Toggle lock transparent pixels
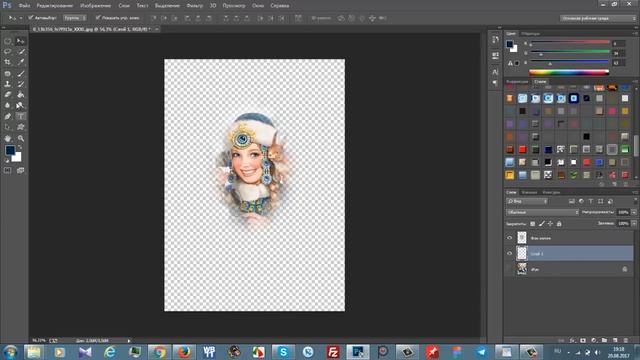Image resolution: width=640 pixels, height=360 pixels. pos(533,224)
